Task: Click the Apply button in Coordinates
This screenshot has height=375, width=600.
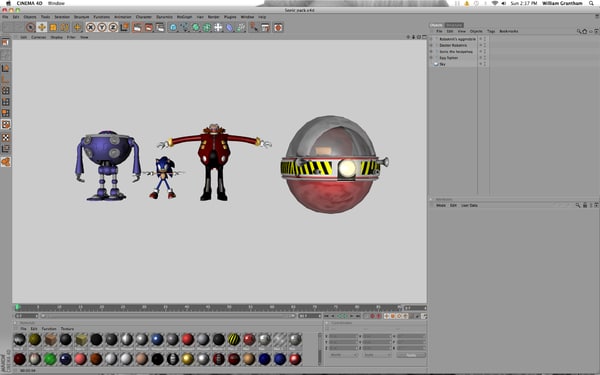Action: coord(411,355)
